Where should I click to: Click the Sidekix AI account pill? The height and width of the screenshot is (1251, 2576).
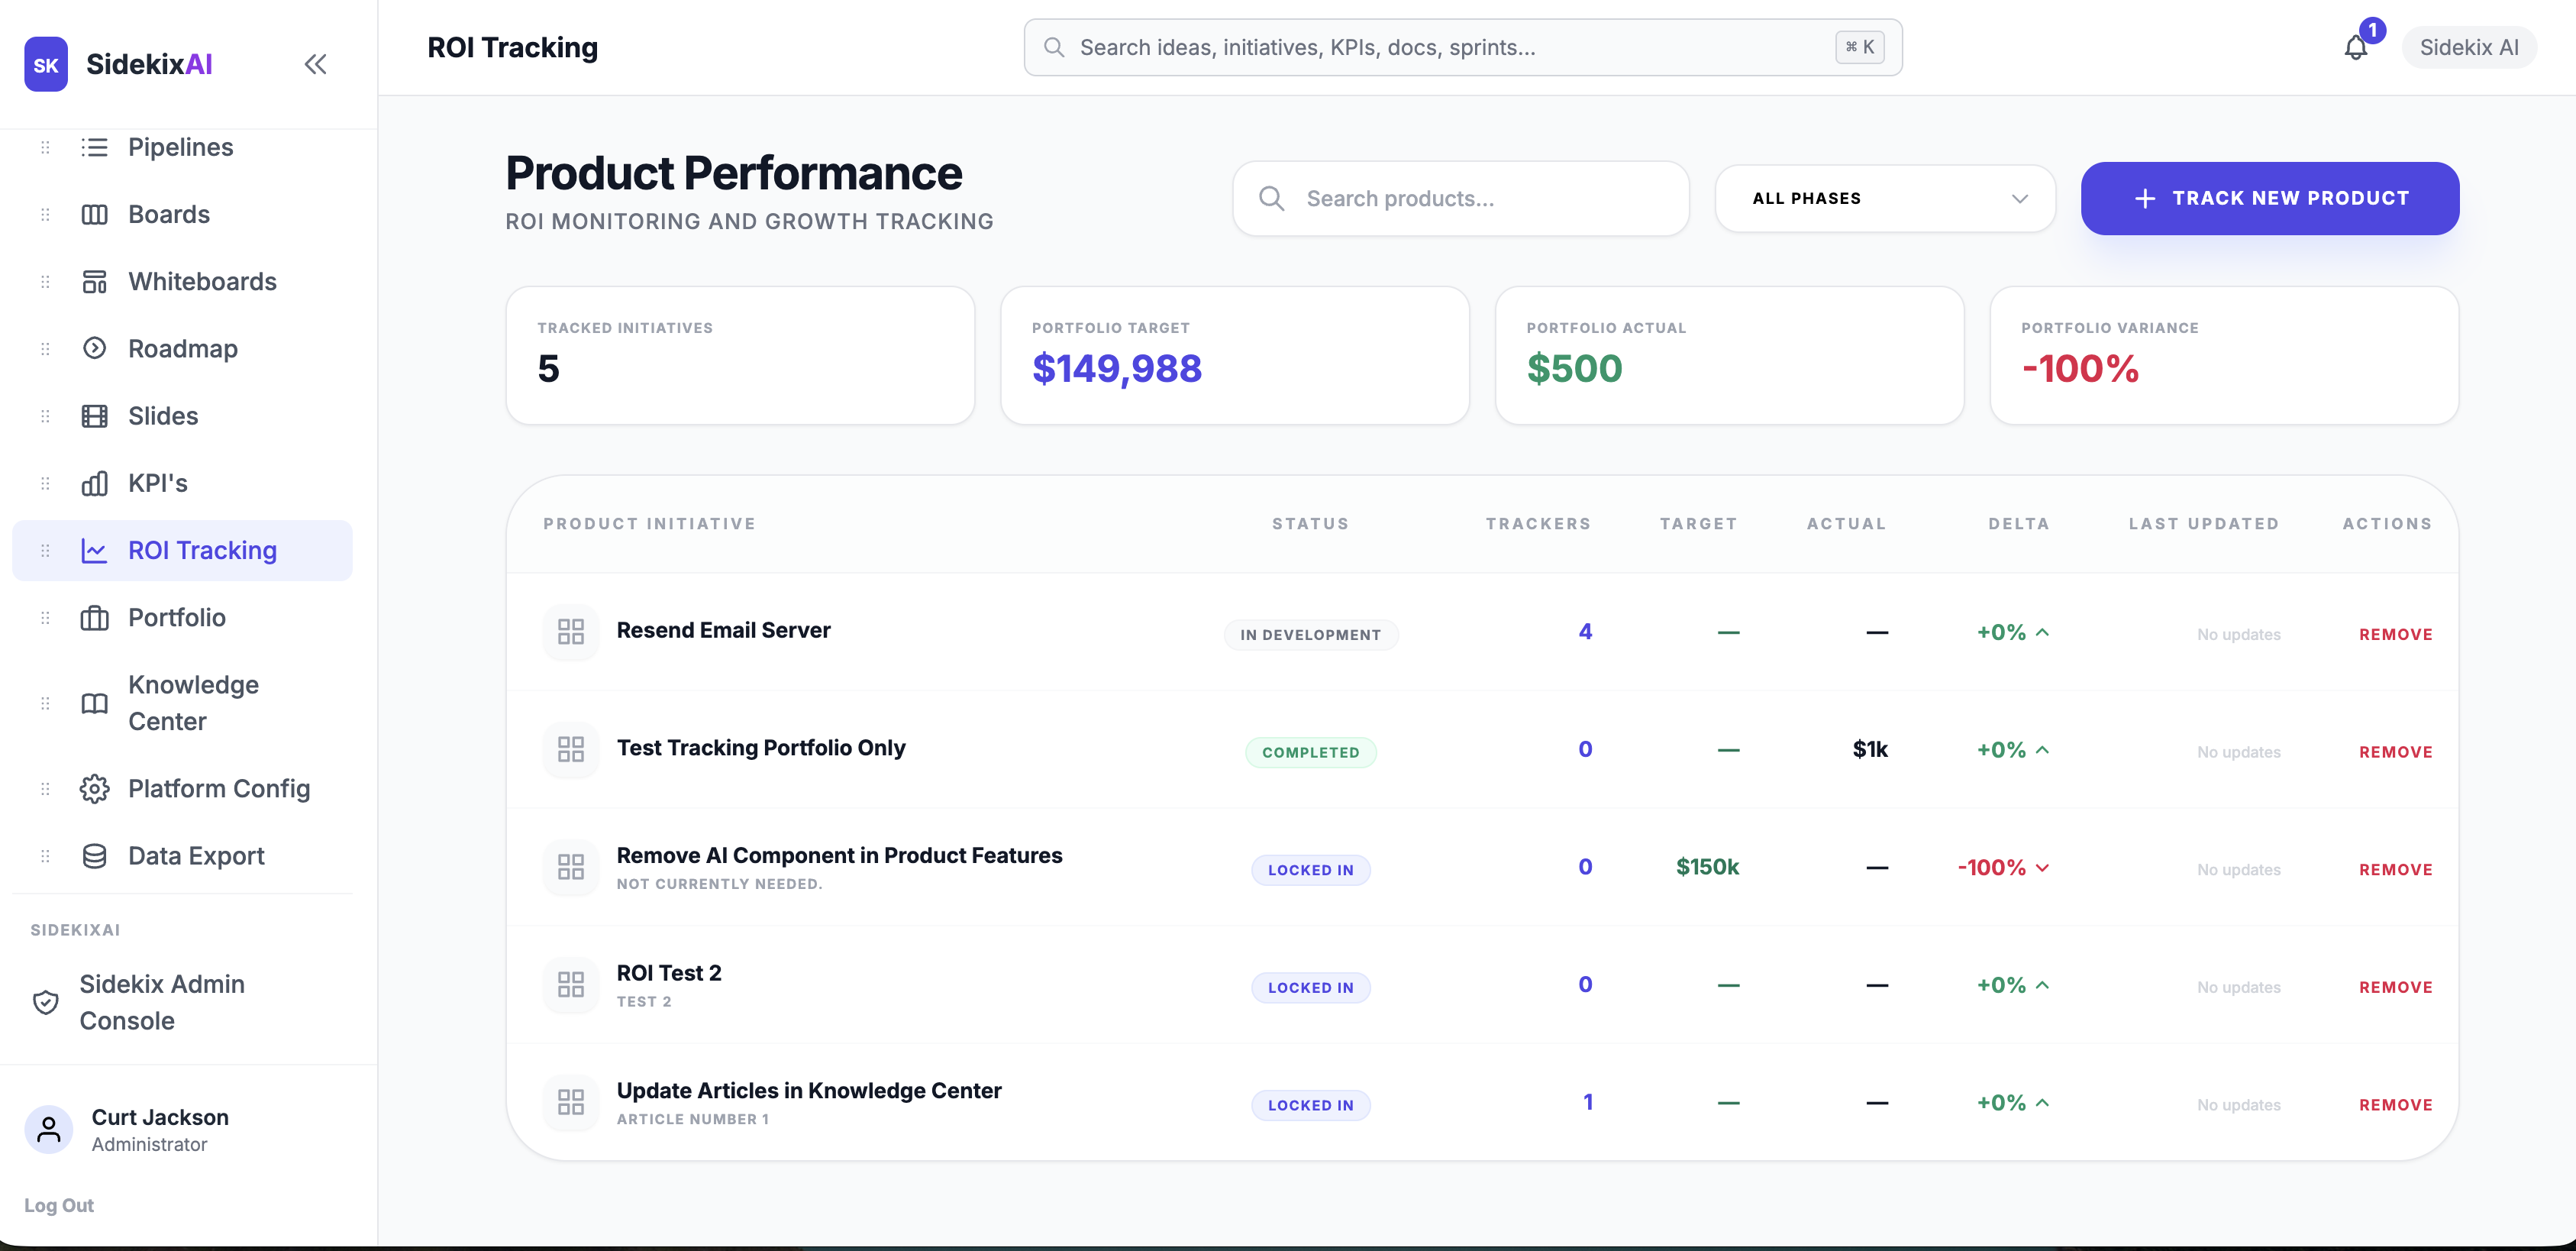click(x=2468, y=47)
